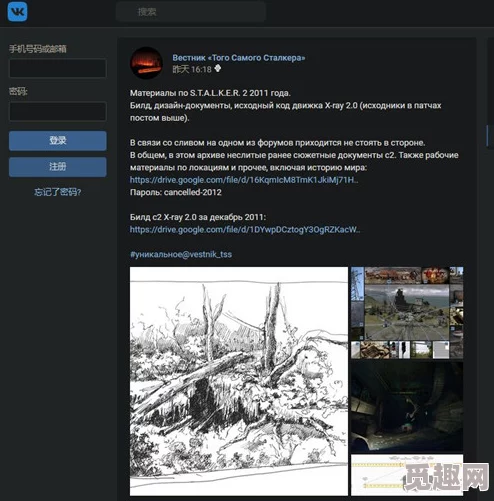Open Вестник «Того Самого Сталкера» group name link

tap(239, 58)
